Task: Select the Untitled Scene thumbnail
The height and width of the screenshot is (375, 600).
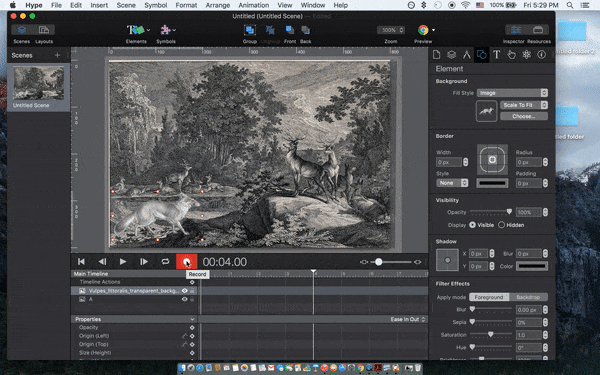Action: point(38,83)
